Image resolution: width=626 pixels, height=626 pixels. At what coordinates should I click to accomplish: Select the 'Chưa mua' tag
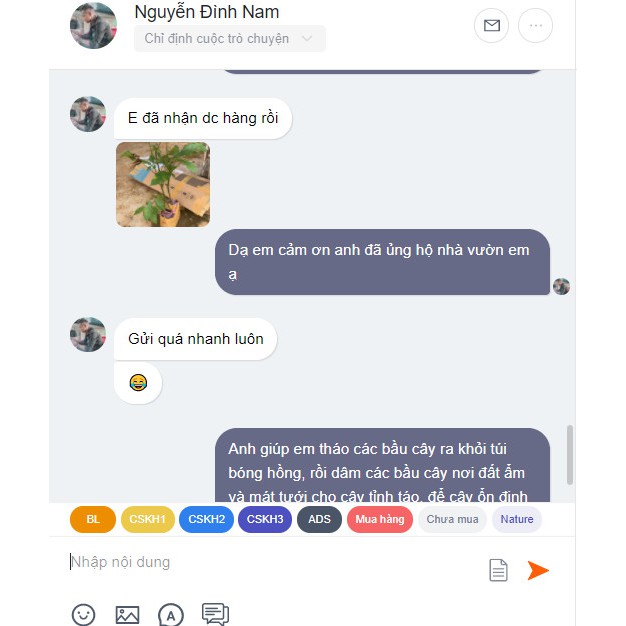click(452, 519)
